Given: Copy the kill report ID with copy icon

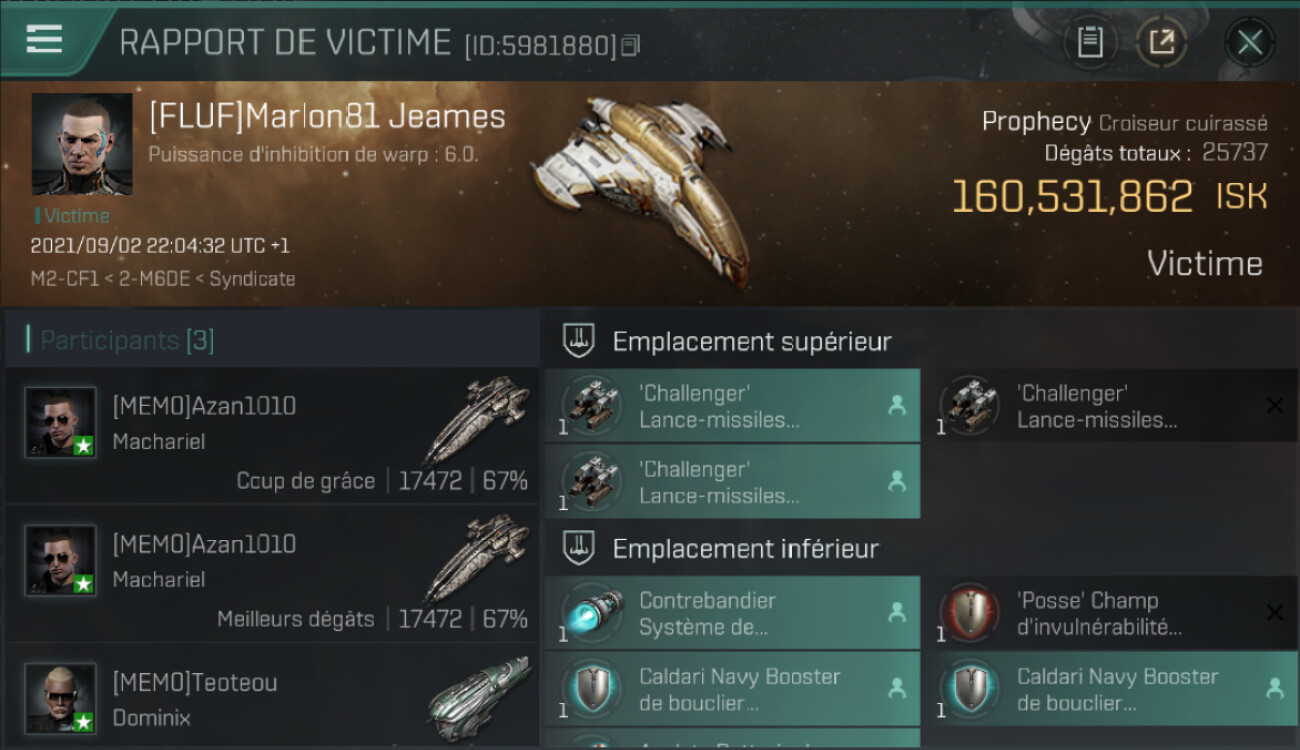Looking at the screenshot, I should [630, 45].
